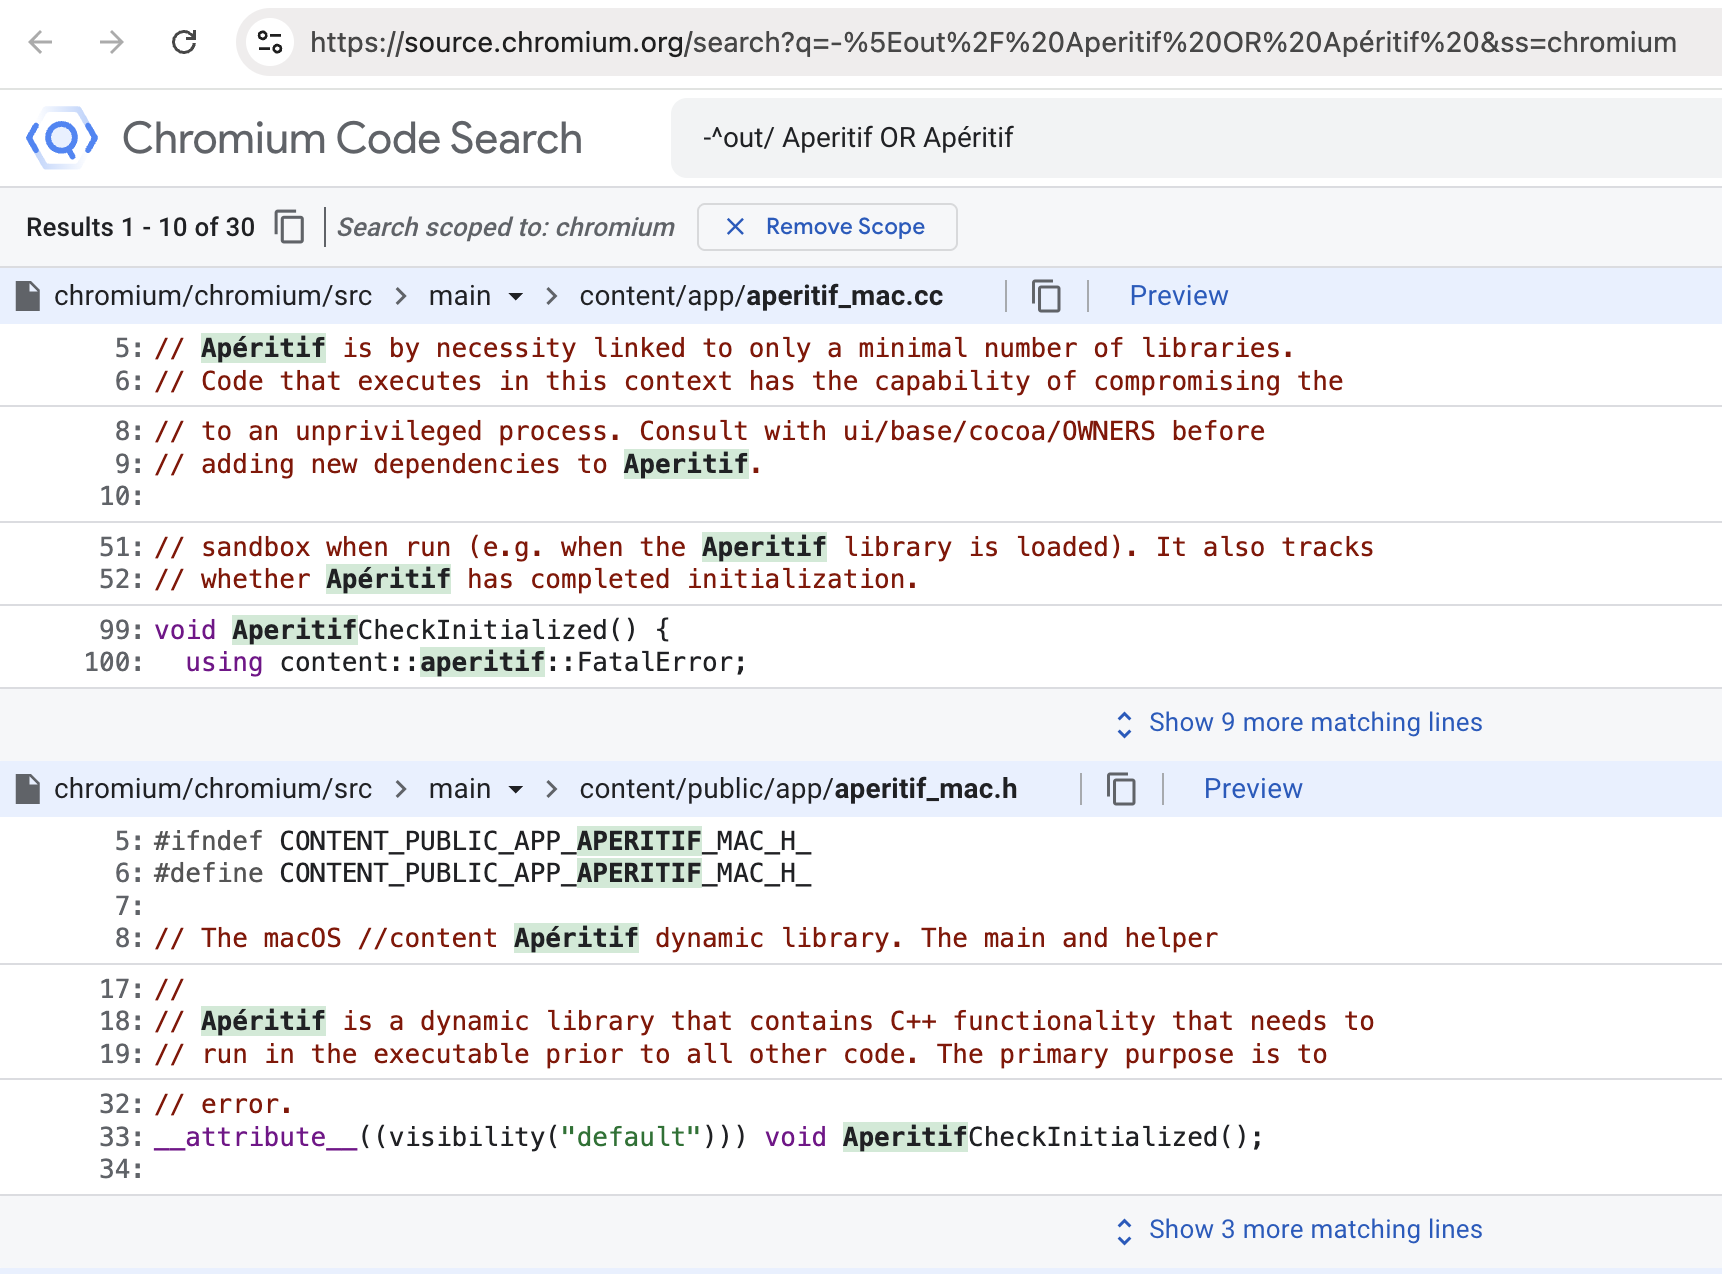
Task: Click the browser address bar URL
Action: click(993, 42)
